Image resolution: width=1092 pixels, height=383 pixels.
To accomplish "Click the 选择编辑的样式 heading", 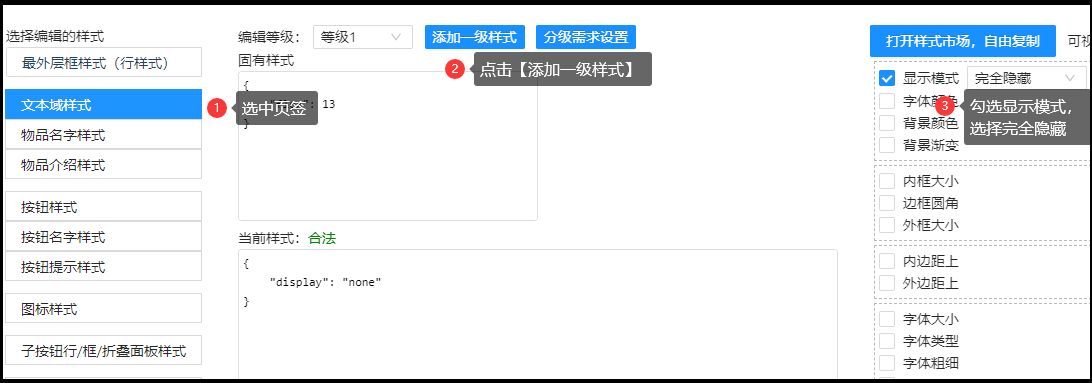I will click(55, 36).
